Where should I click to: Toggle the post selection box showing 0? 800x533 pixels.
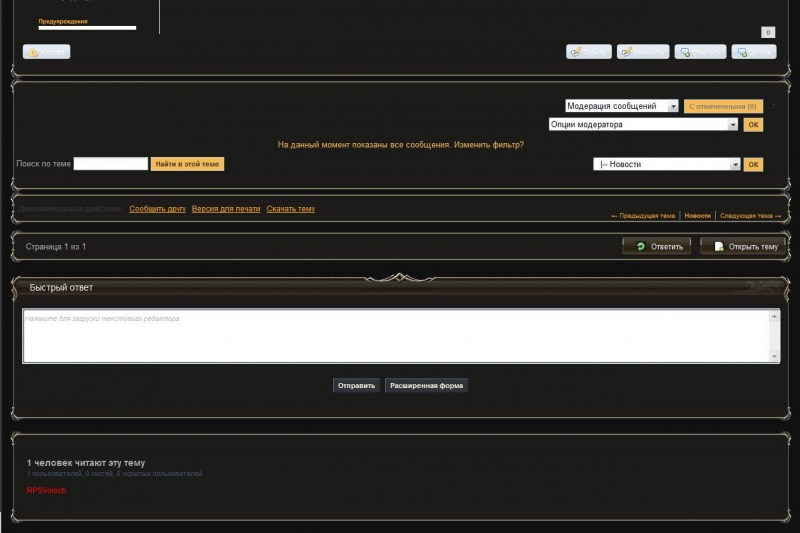point(768,33)
